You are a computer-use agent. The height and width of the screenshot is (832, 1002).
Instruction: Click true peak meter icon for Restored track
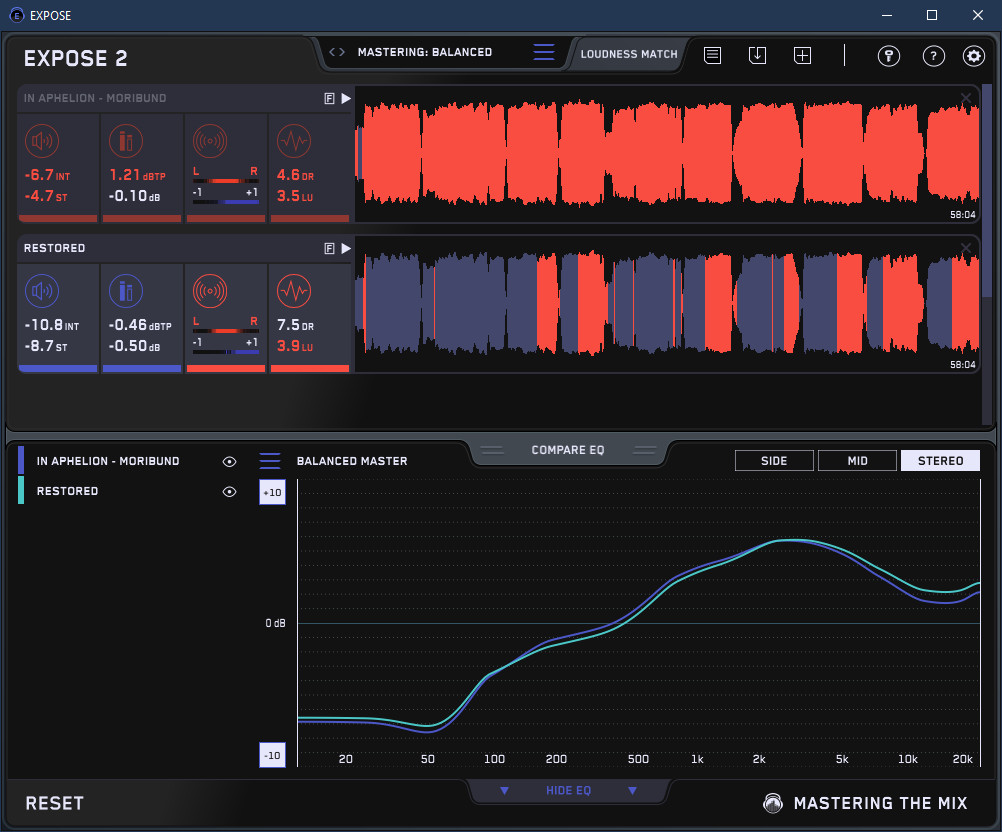click(126, 291)
